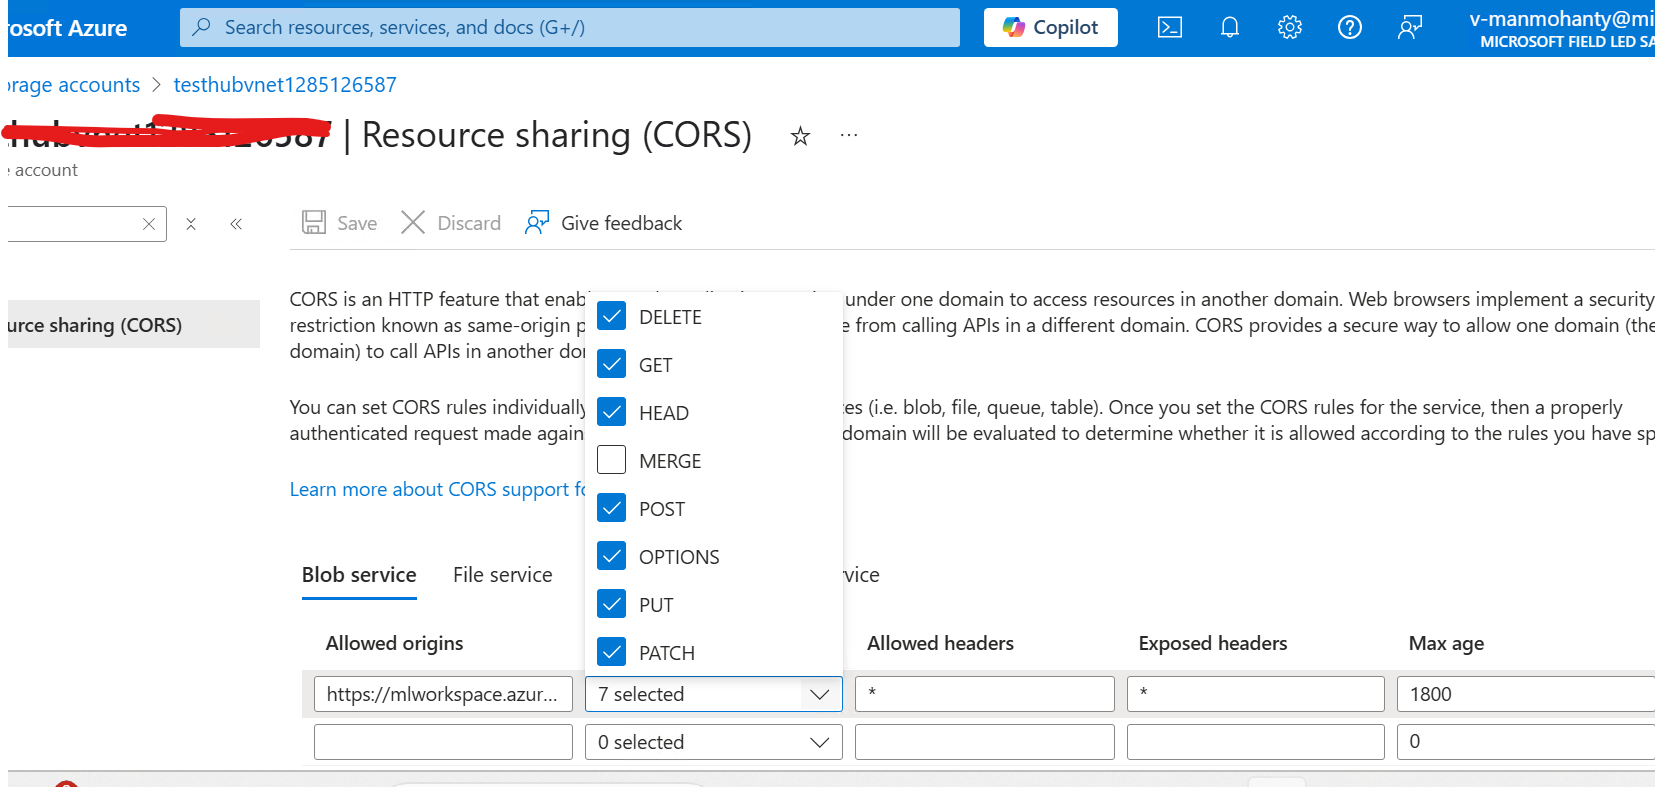The width and height of the screenshot is (1655, 787).
Task: Uncheck the DELETE method checkbox
Action: click(612, 316)
